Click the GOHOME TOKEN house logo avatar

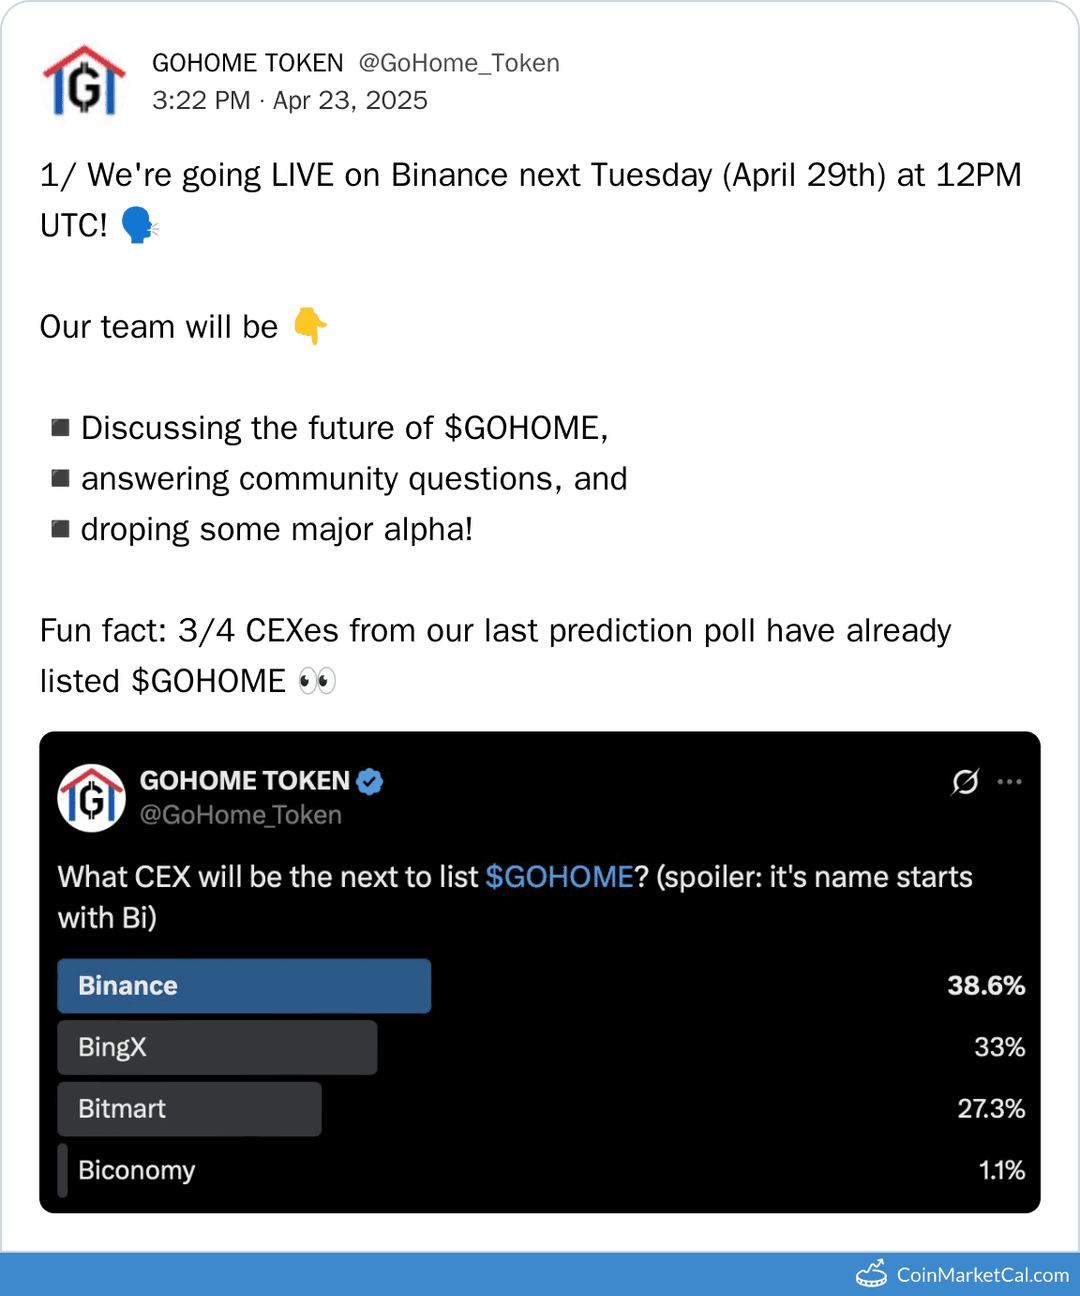click(x=84, y=80)
